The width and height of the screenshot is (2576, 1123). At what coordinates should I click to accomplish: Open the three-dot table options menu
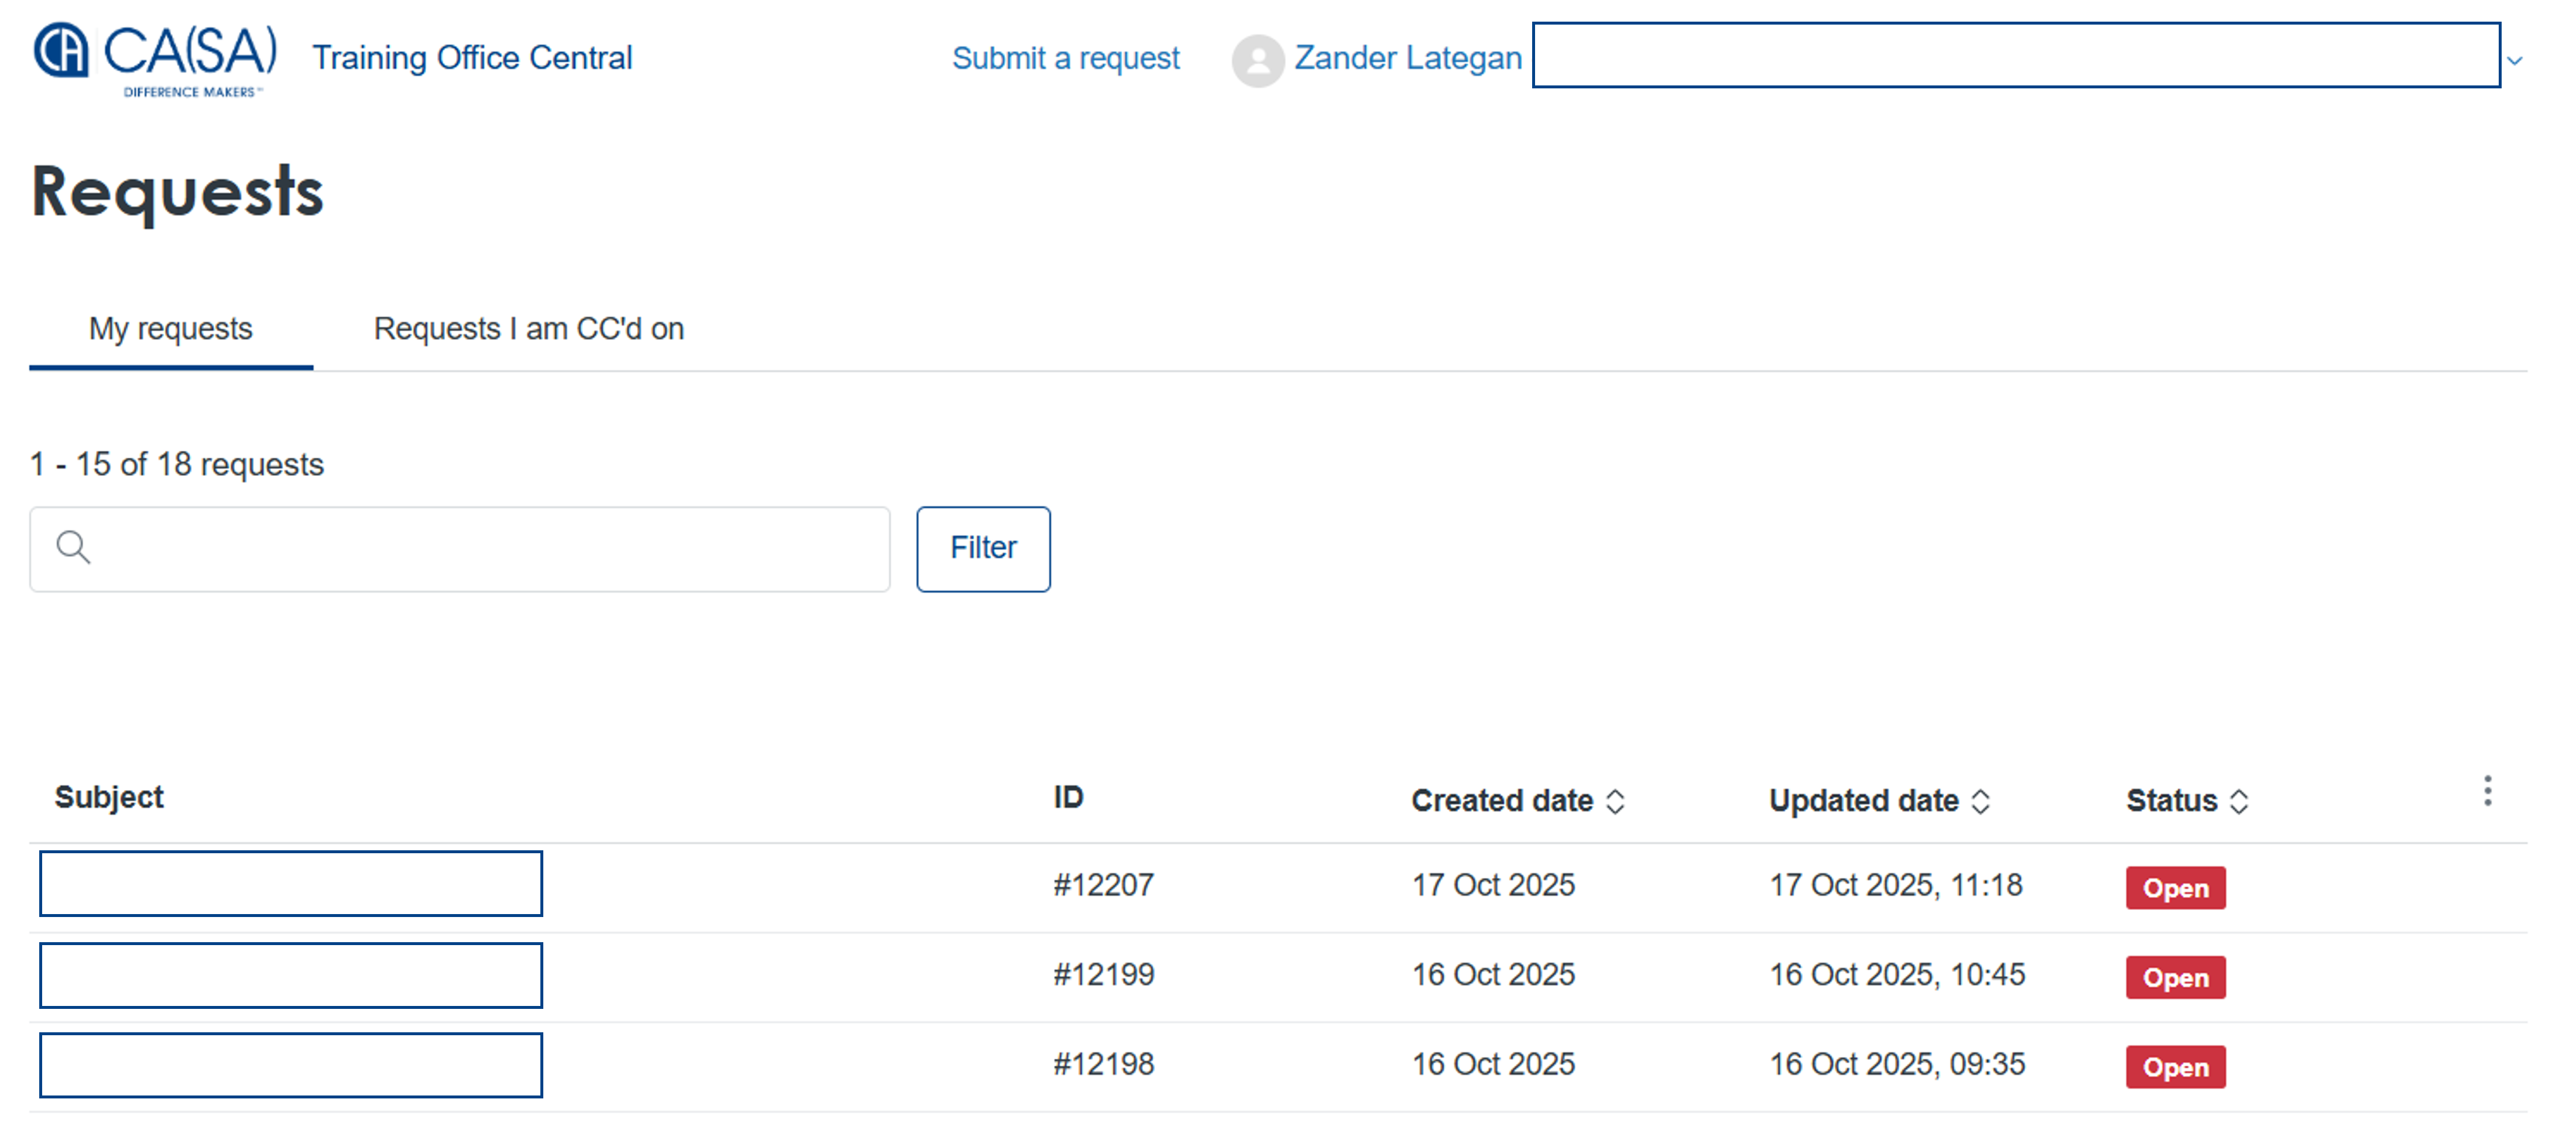click(2487, 791)
